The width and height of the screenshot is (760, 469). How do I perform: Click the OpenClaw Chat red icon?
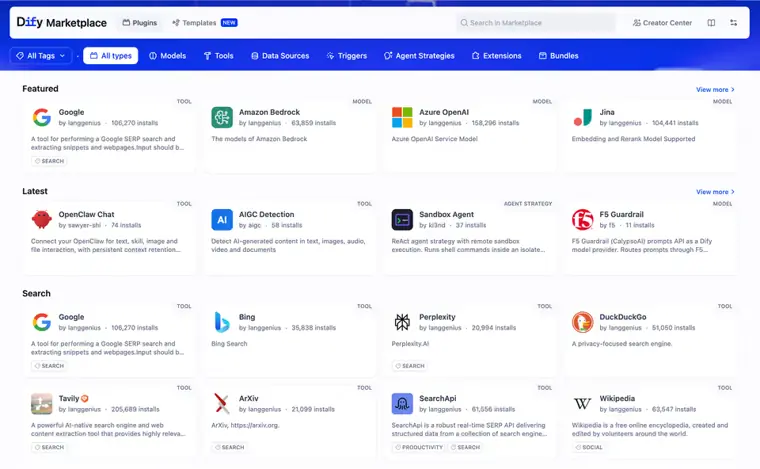(x=42, y=219)
